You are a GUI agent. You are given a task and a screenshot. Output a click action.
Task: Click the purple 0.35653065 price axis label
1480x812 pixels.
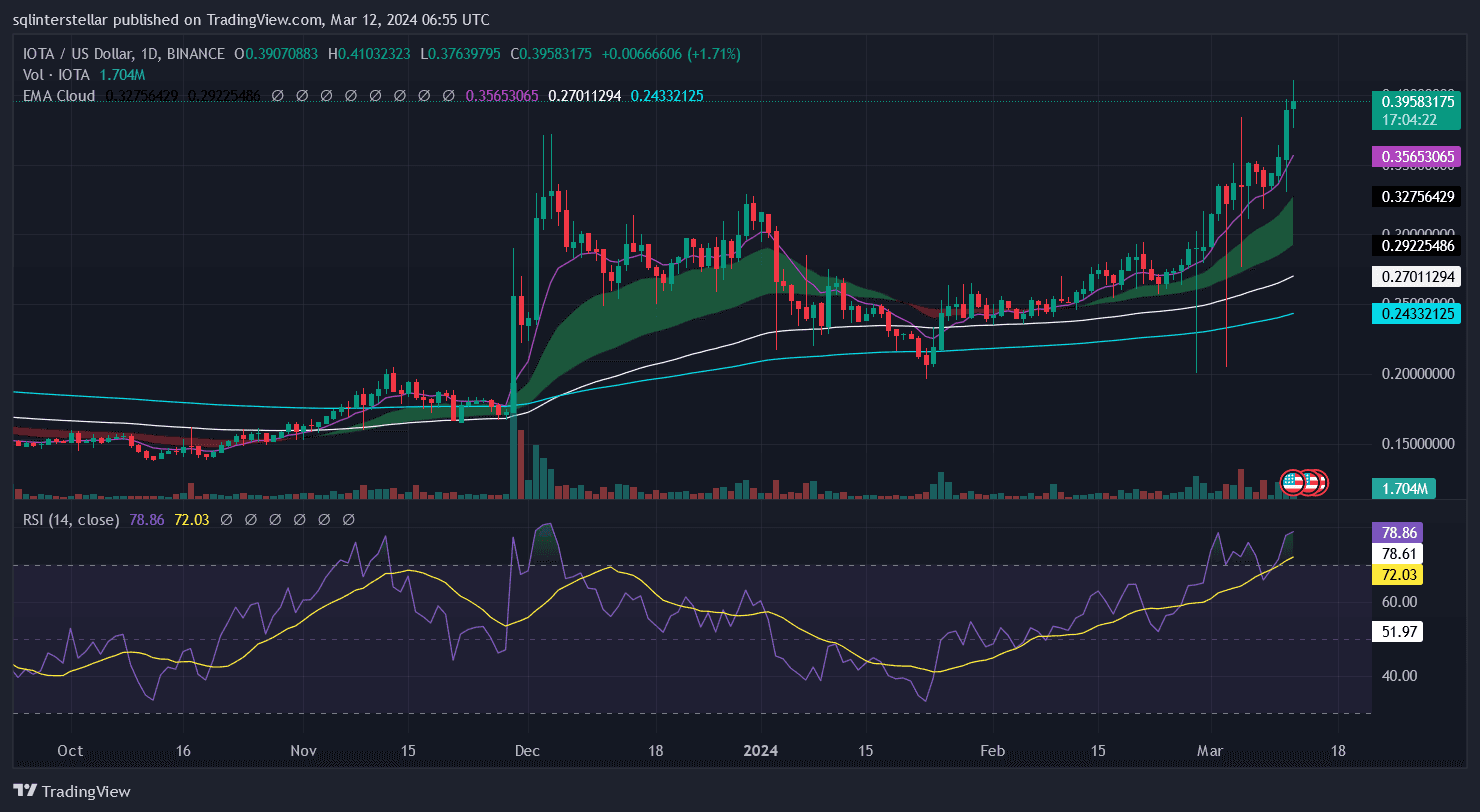pos(1418,156)
